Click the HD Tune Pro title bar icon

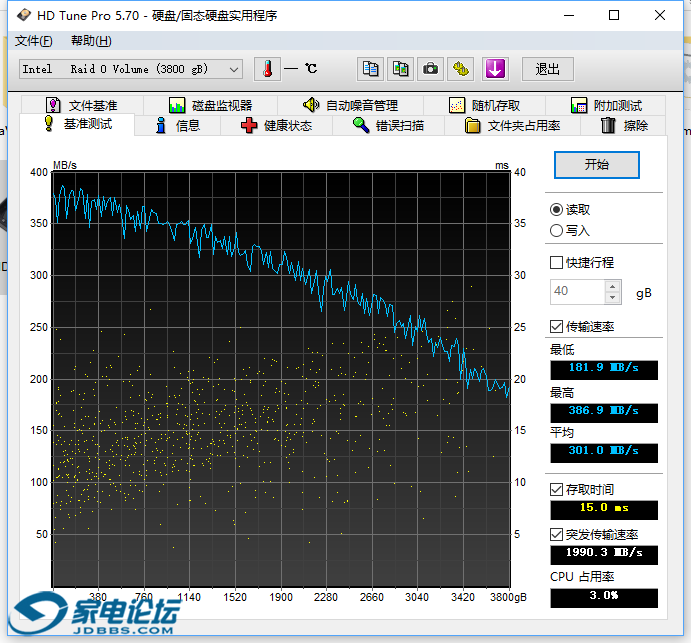coord(24,15)
